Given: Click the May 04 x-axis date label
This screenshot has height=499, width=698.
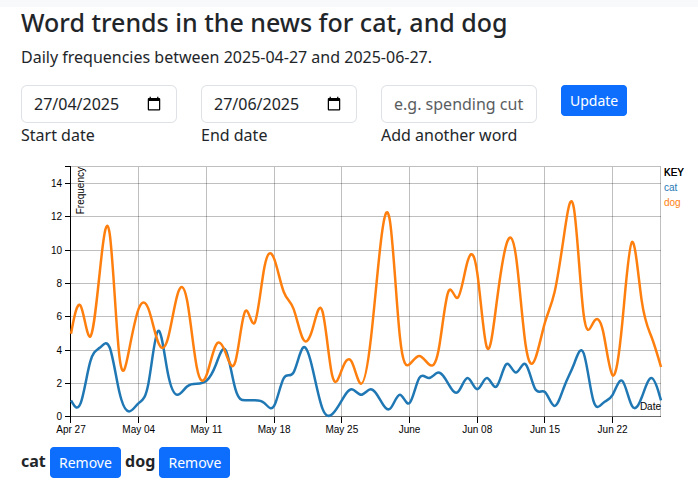Looking at the screenshot, I should point(138,429).
